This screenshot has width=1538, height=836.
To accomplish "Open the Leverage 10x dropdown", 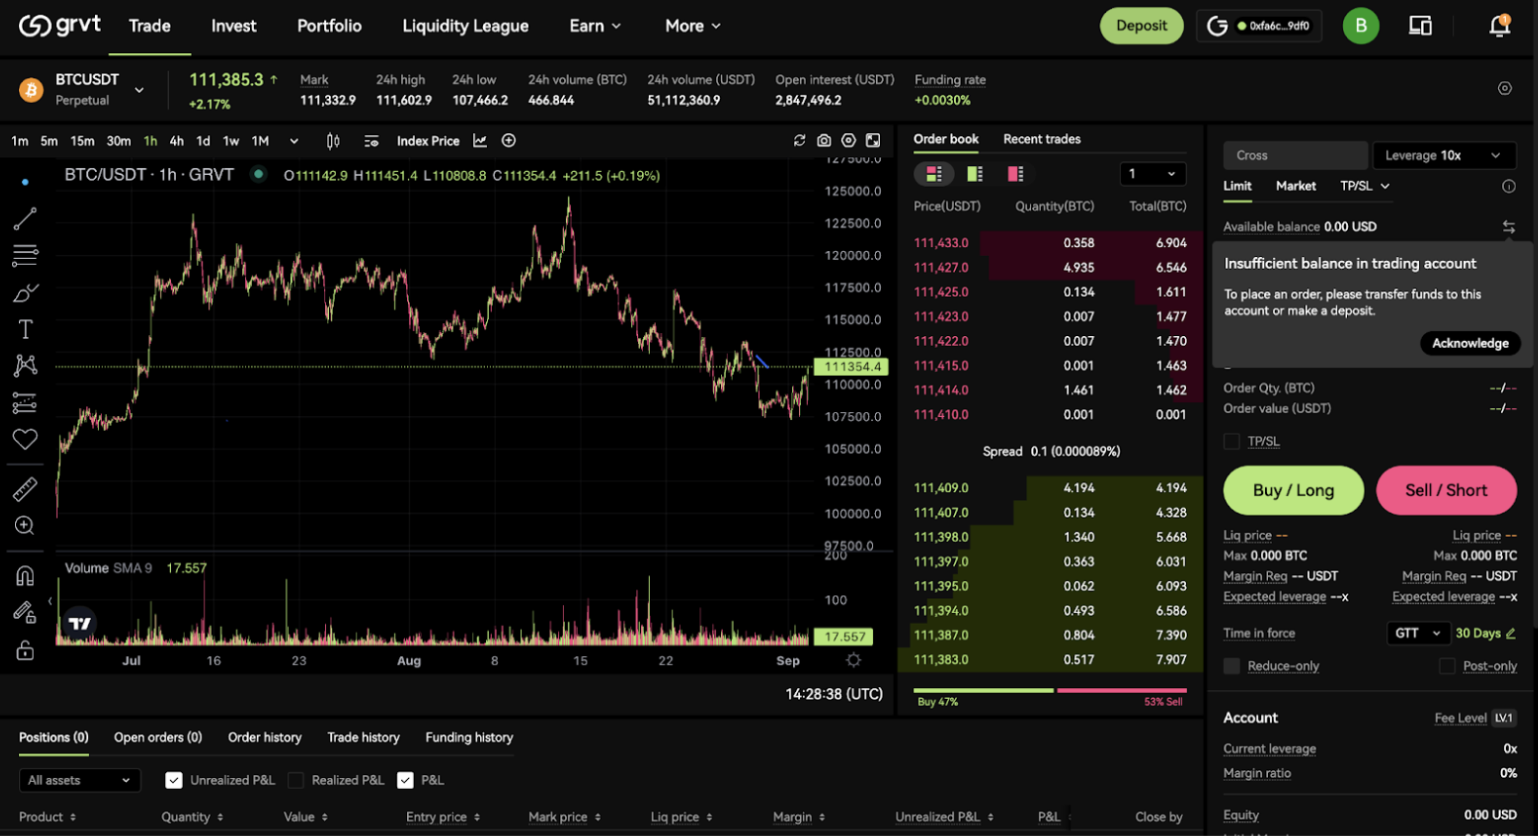I will tap(1443, 155).
